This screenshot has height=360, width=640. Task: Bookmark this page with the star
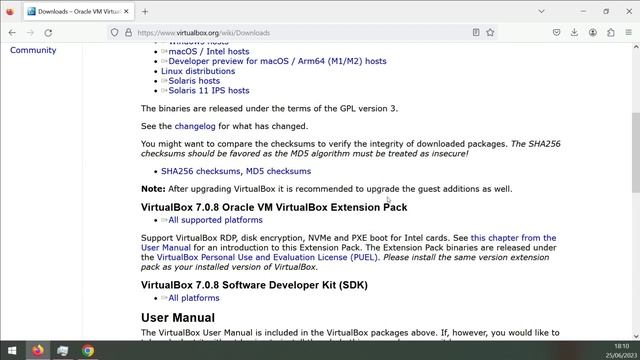(490, 33)
